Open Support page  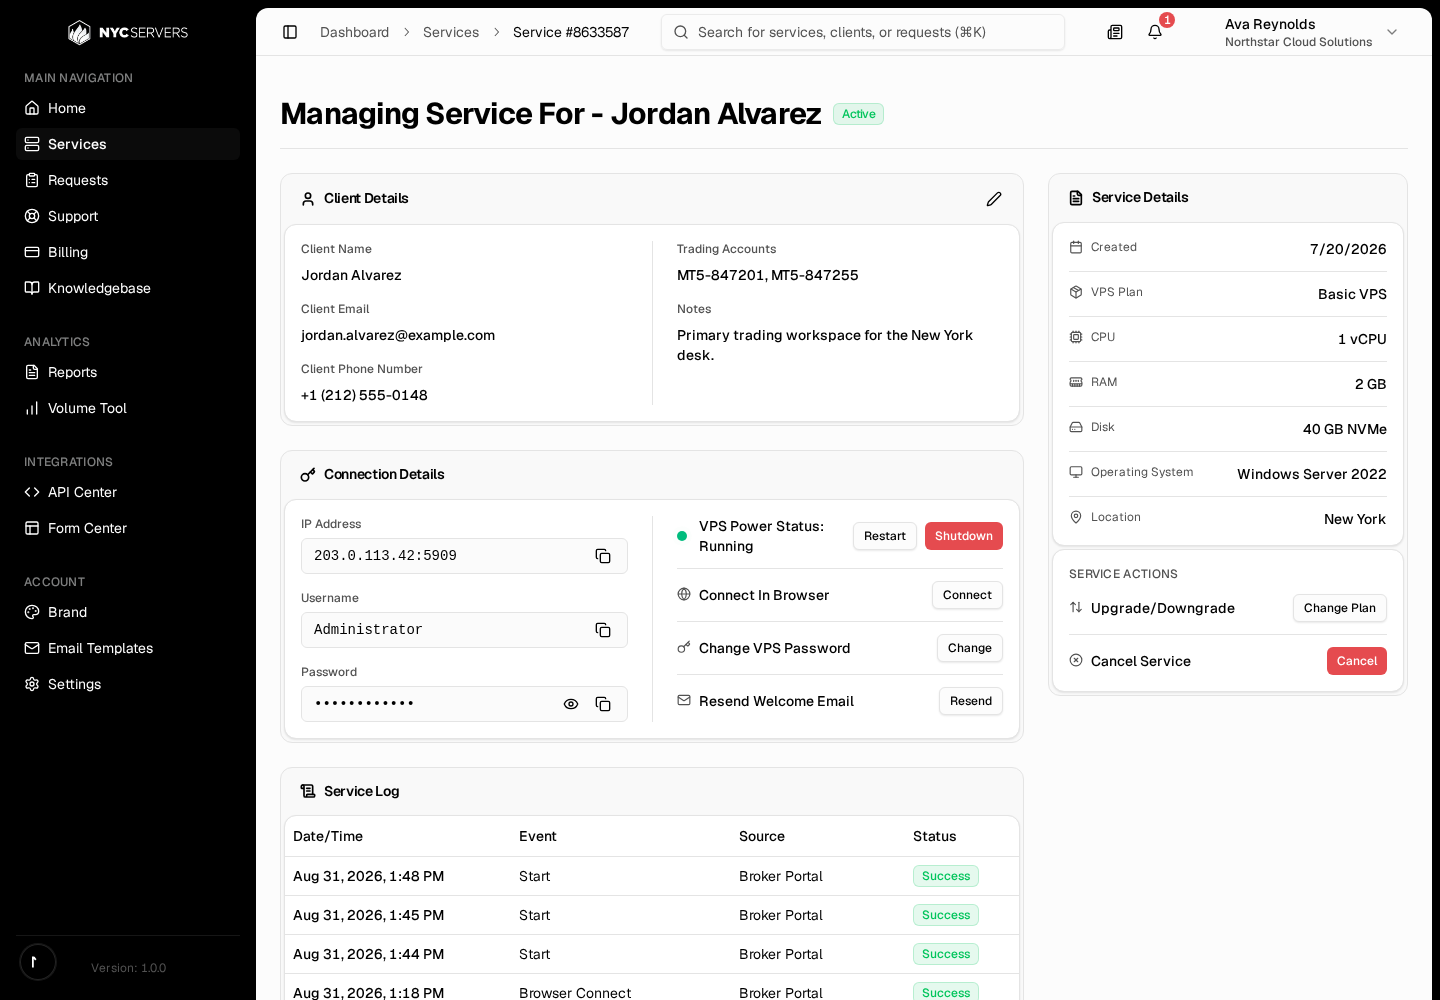(128, 216)
